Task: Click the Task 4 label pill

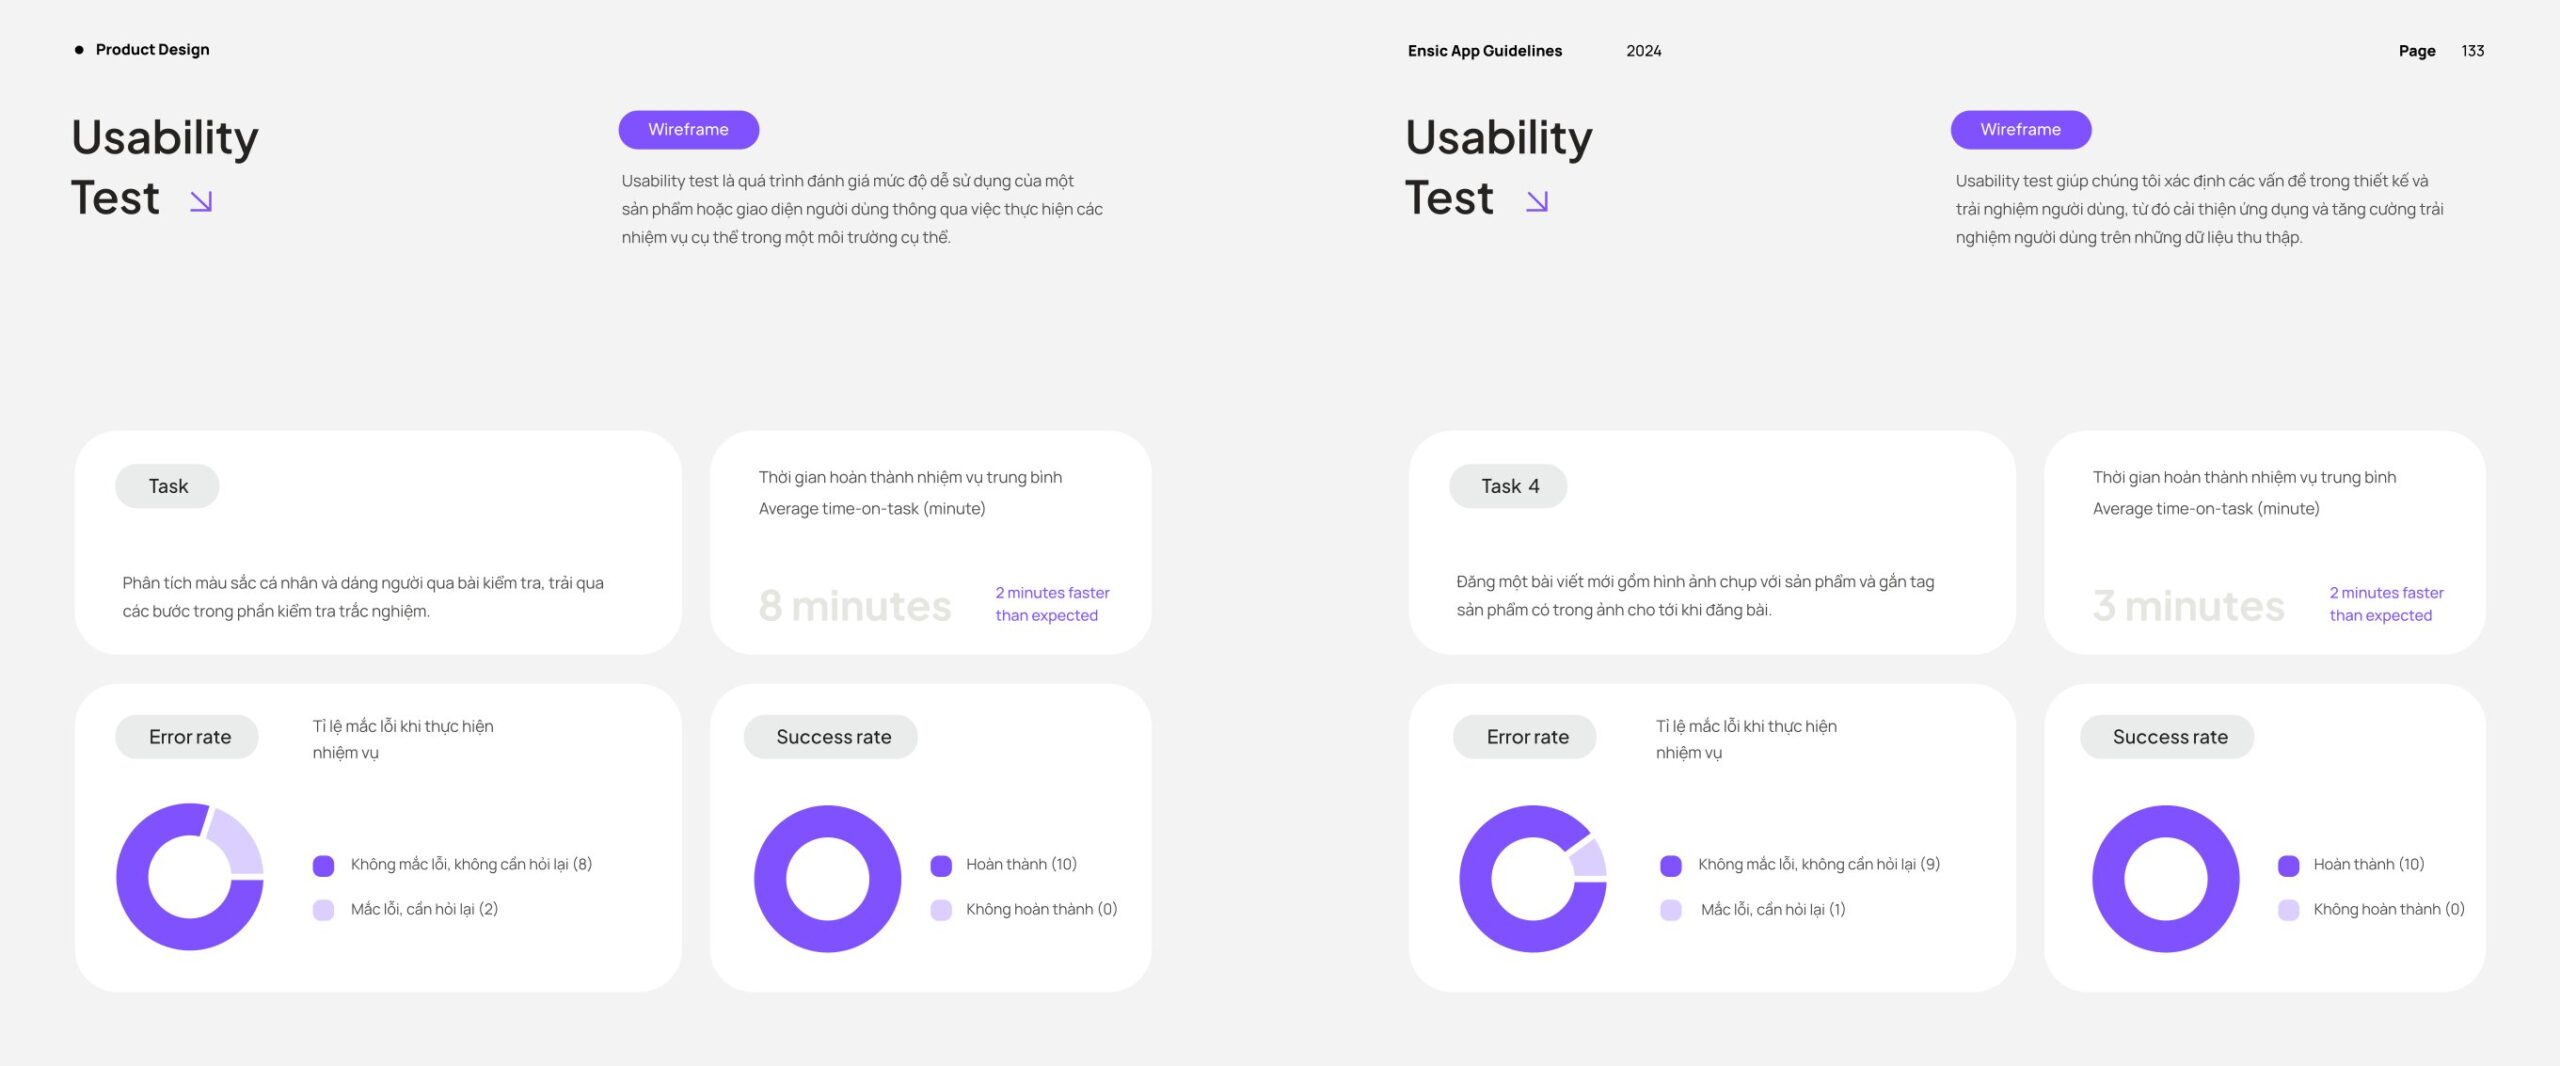Action: coord(1508,486)
